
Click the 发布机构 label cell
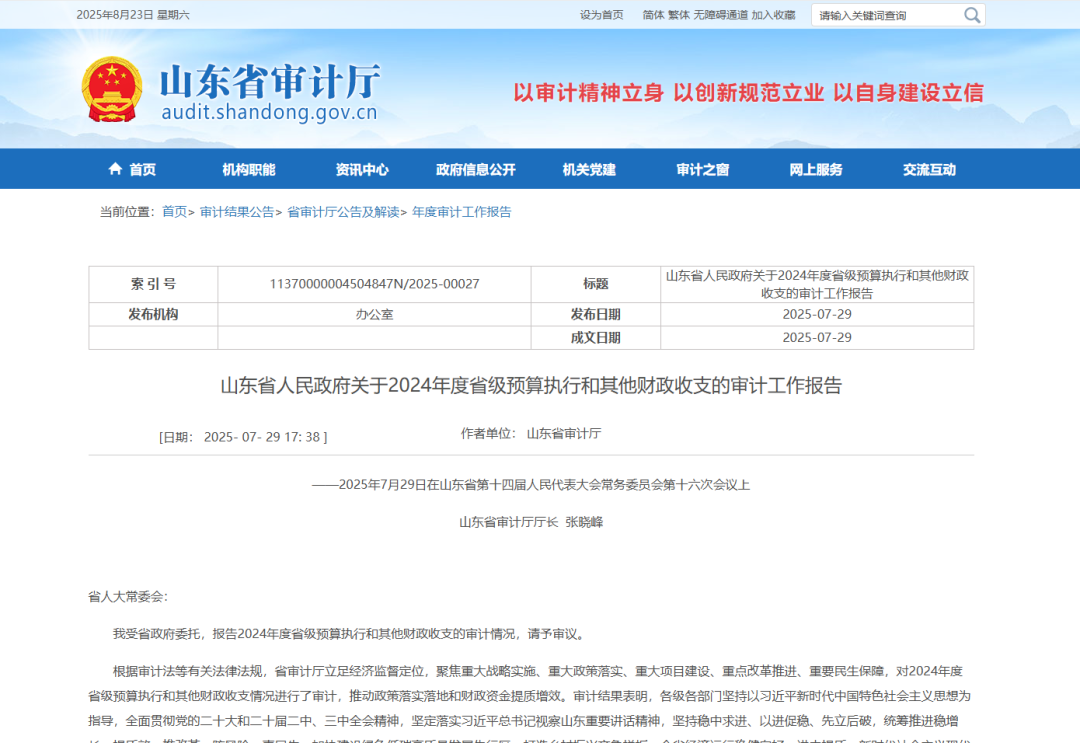tap(154, 314)
